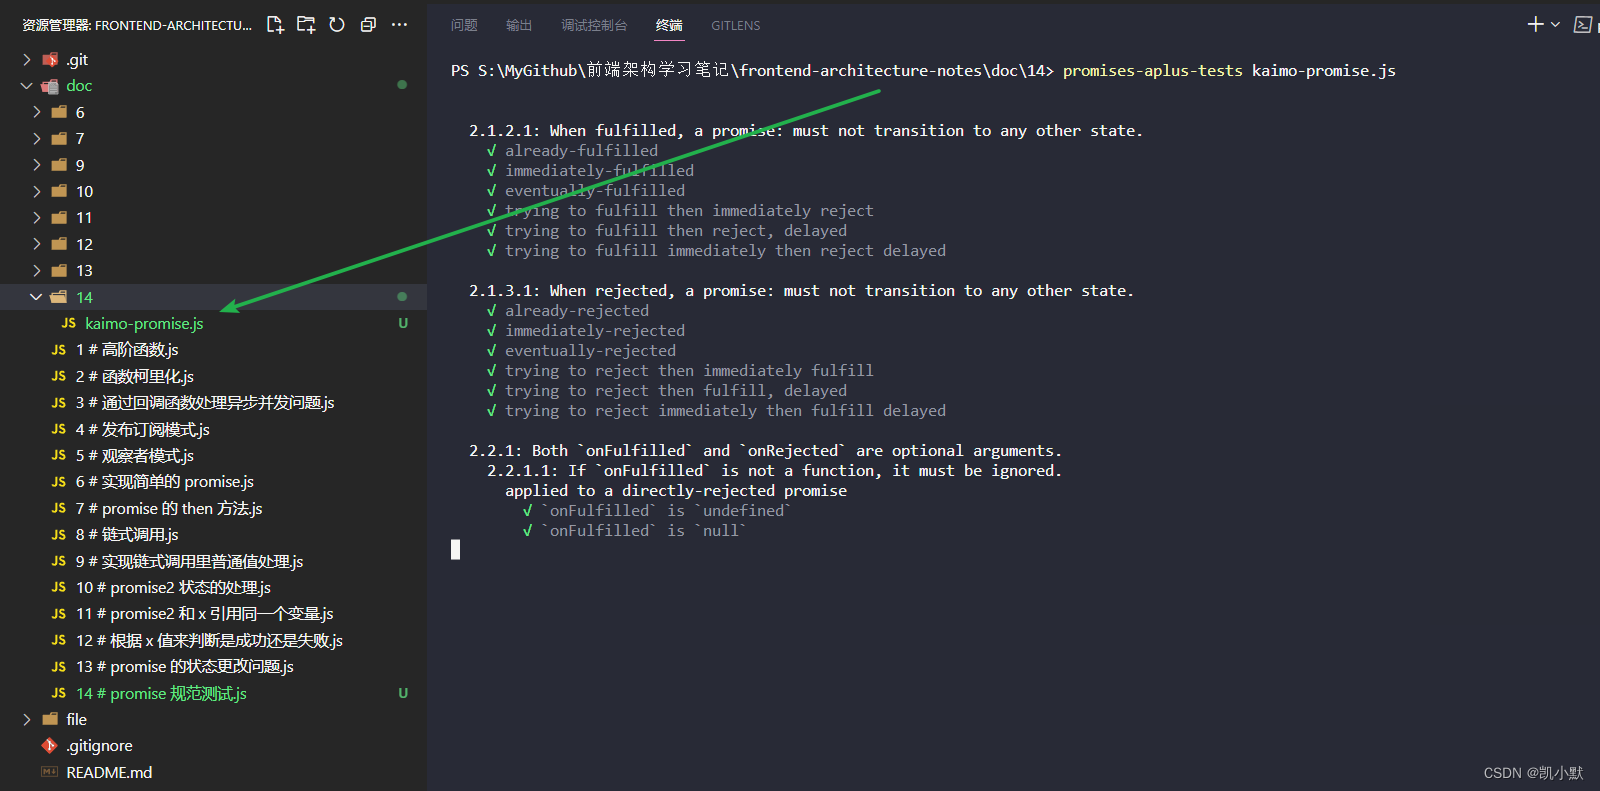The width and height of the screenshot is (1600, 791).
Task: Click the New Folder icon in explorer header
Action: point(306,25)
